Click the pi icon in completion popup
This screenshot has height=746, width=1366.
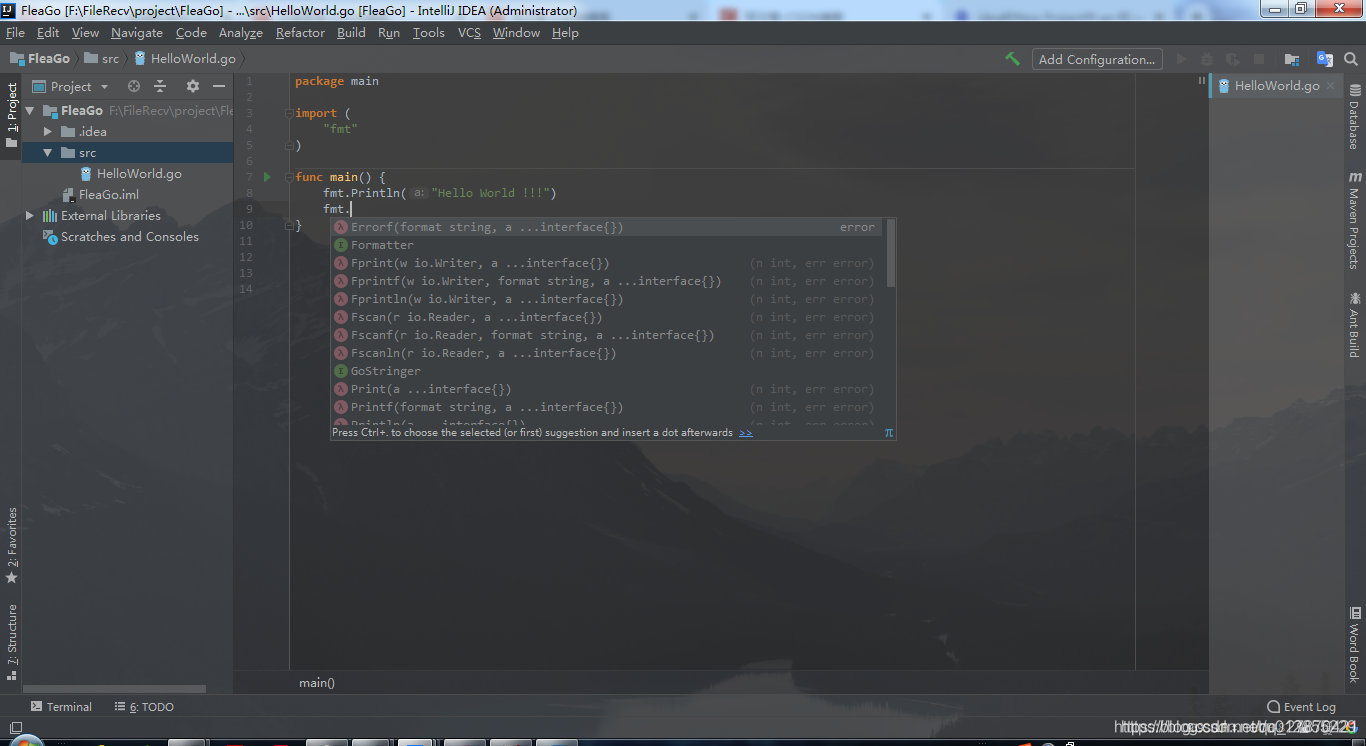[x=888, y=433]
